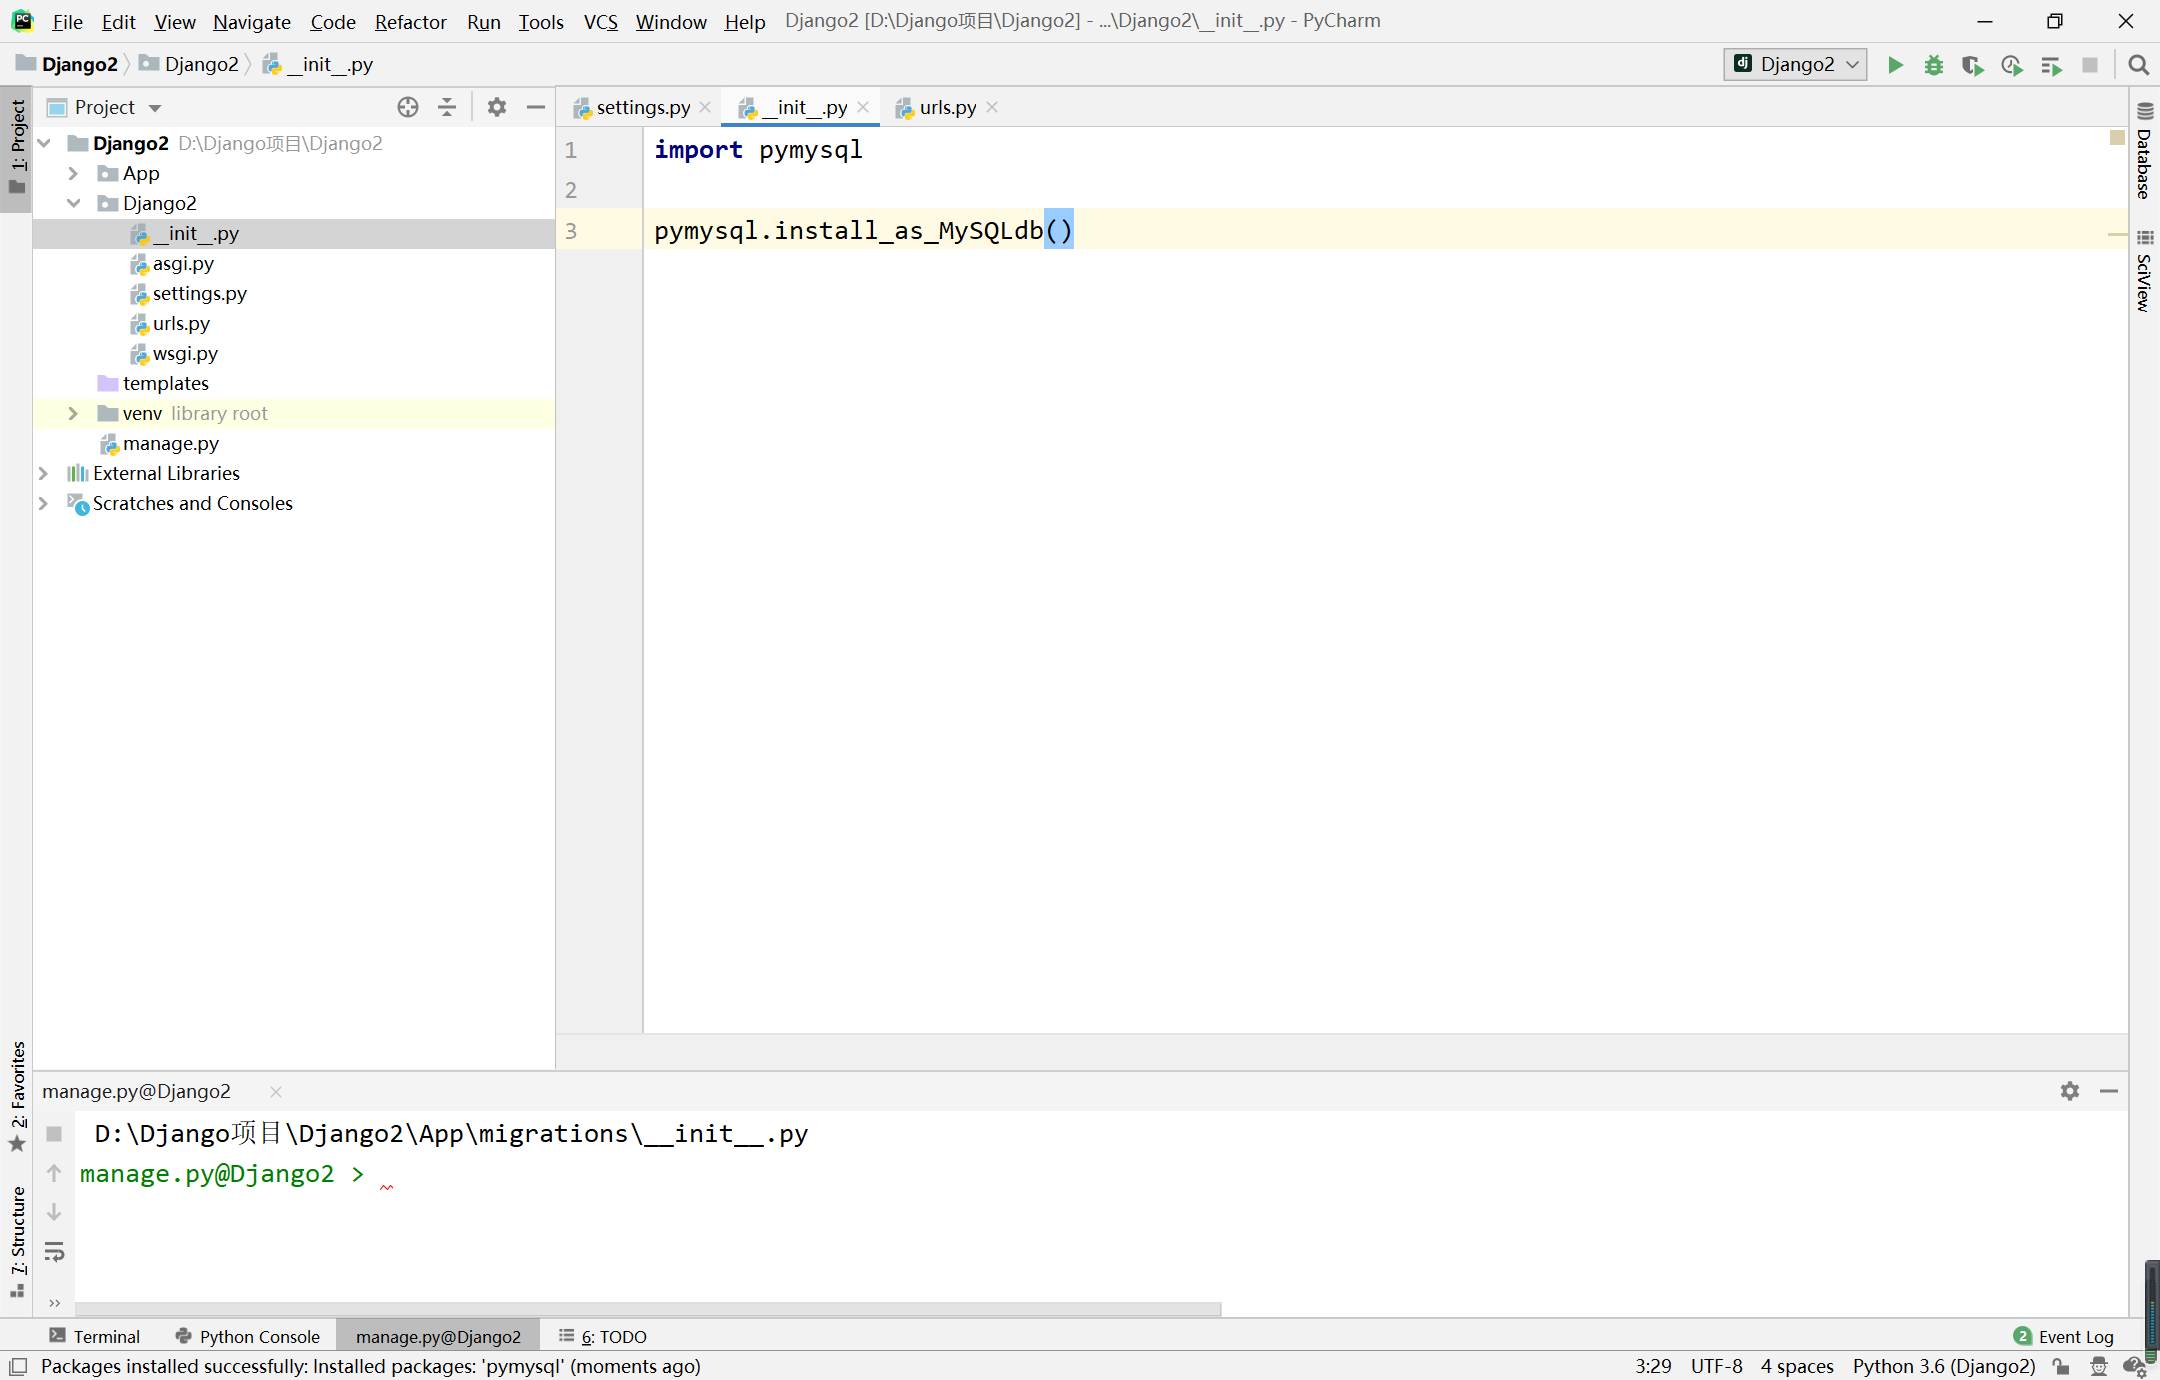Expand External Libraries node
This screenshot has height=1380, width=2160.
[44, 473]
